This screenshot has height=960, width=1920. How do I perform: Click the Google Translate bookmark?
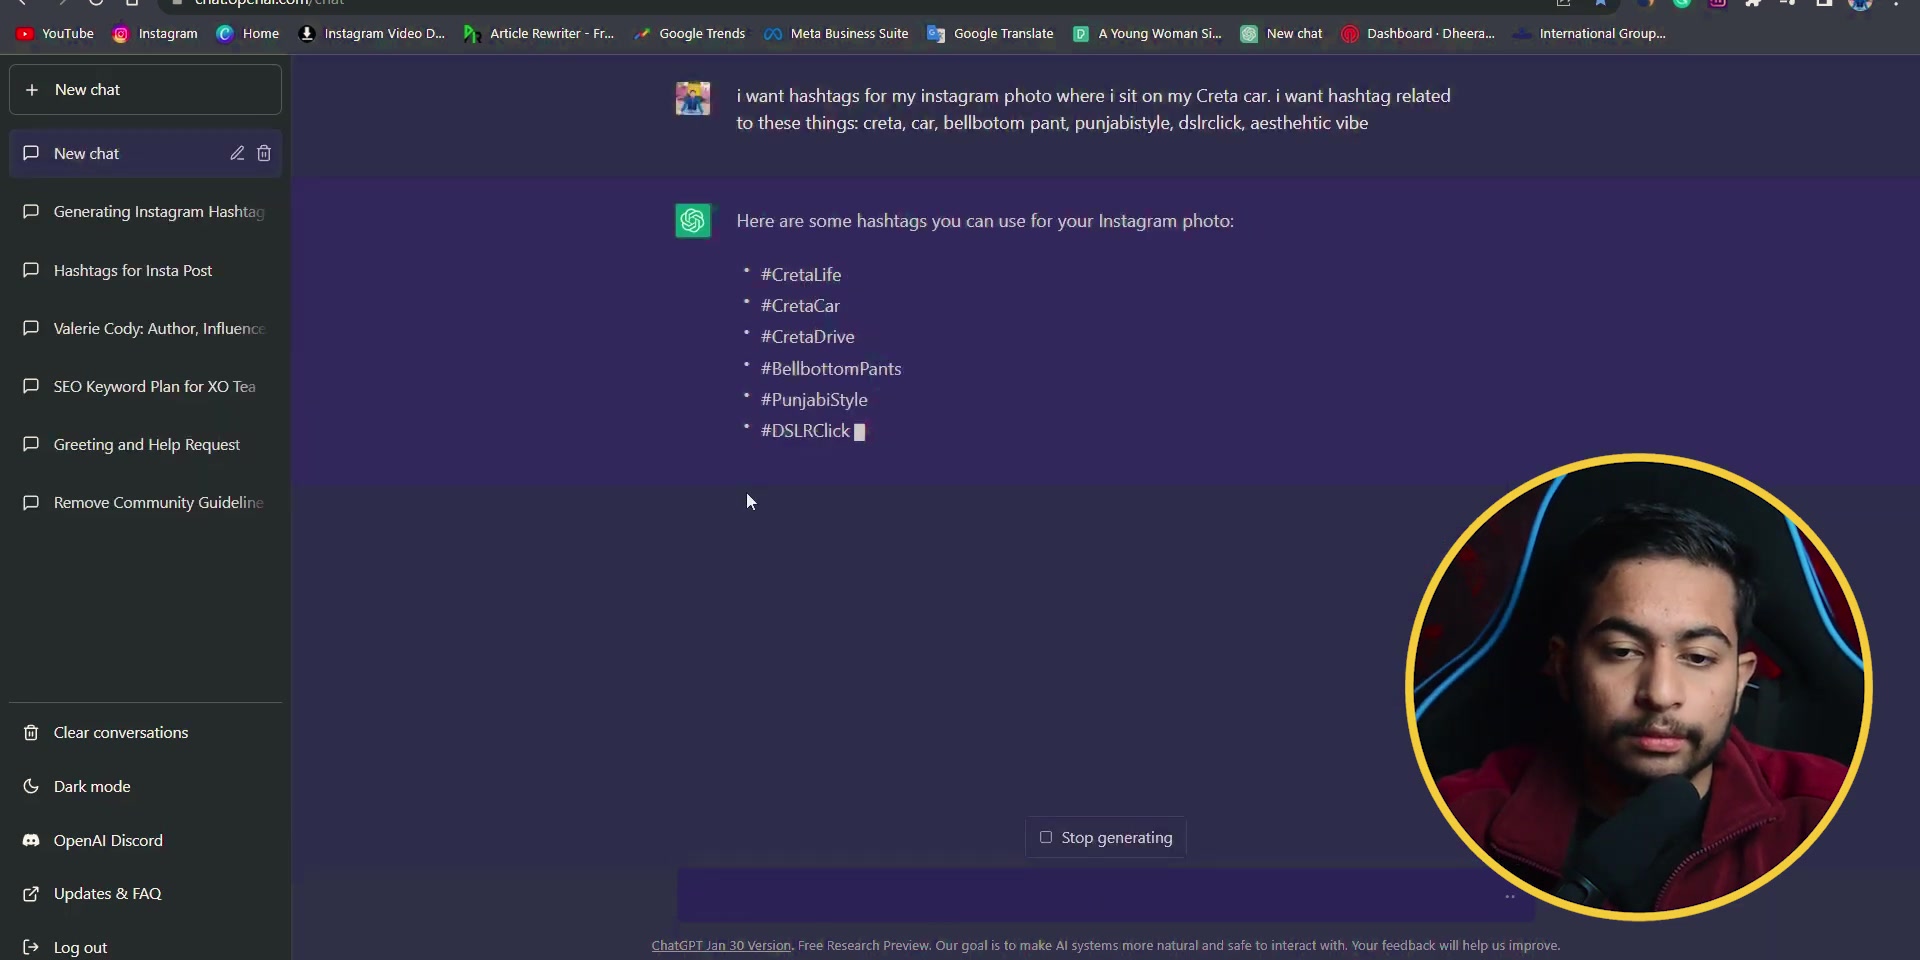(990, 33)
